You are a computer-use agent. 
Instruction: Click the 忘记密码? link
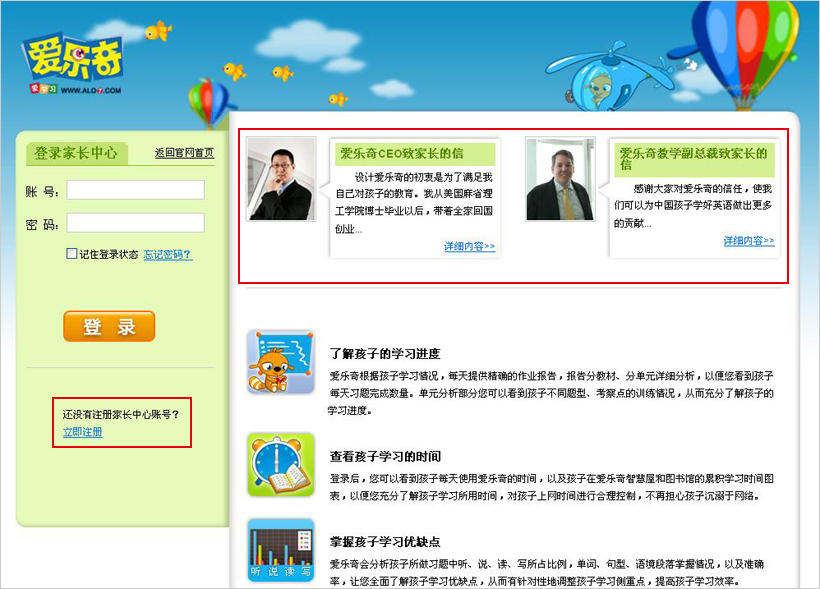tap(168, 255)
